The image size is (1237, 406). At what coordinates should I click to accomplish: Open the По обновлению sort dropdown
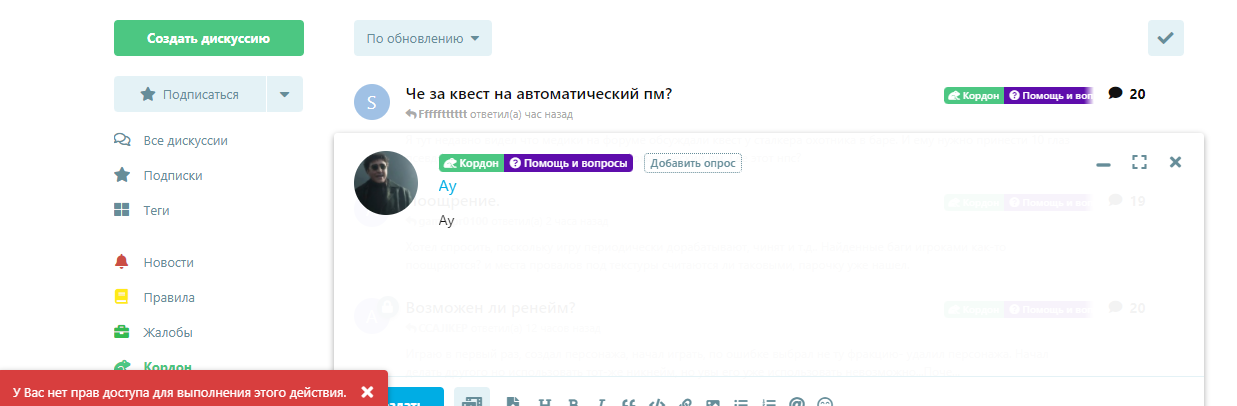tap(422, 38)
